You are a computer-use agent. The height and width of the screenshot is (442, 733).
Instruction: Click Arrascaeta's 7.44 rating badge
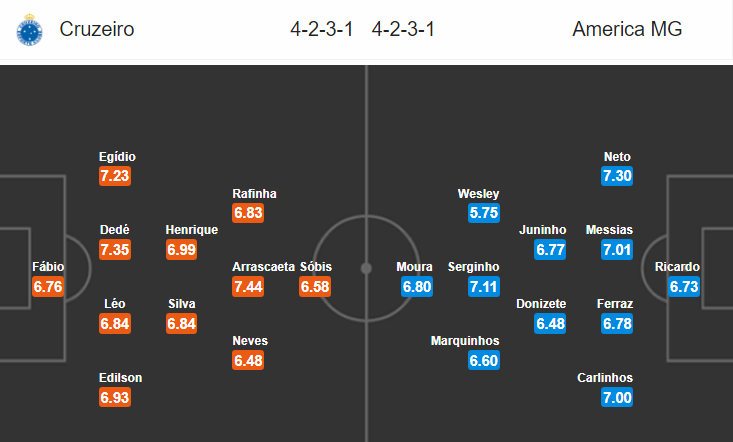[x=248, y=286]
